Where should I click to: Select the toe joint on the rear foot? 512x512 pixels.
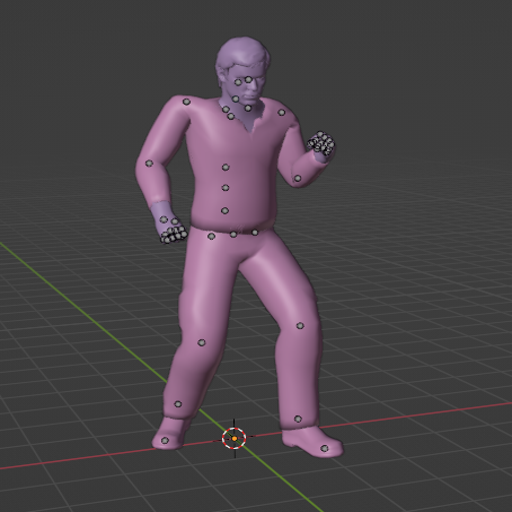(x=165, y=441)
